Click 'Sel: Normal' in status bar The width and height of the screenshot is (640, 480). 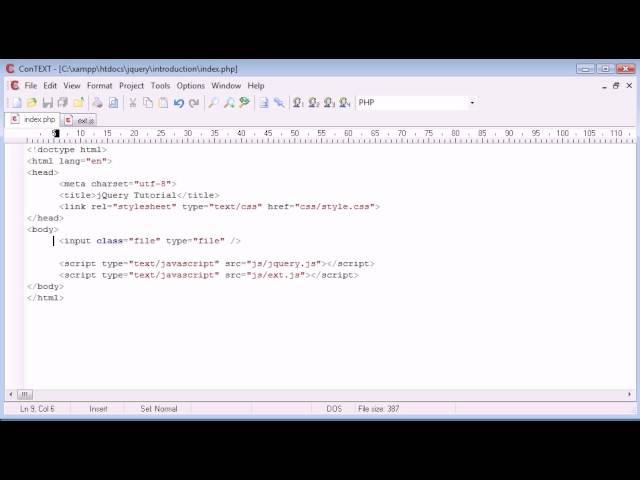159,409
